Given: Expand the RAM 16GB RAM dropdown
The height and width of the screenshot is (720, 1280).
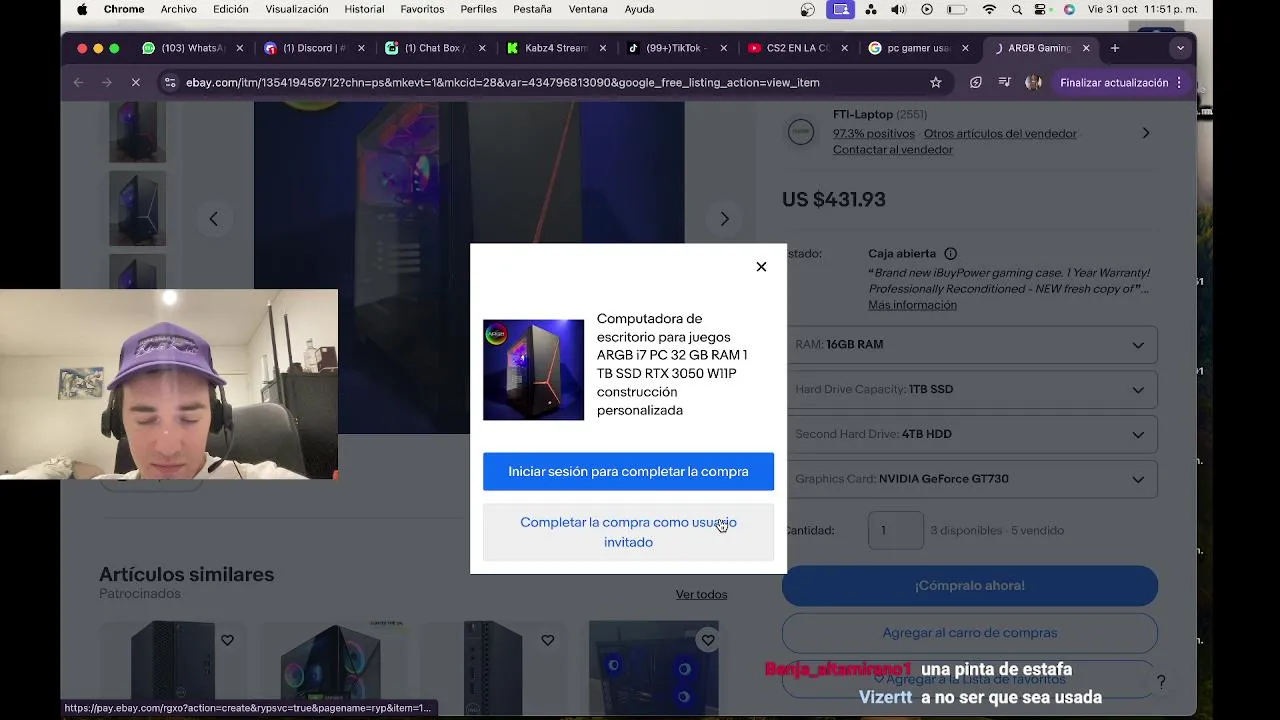Looking at the screenshot, I should pyautogui.click(x=970, y=345).
